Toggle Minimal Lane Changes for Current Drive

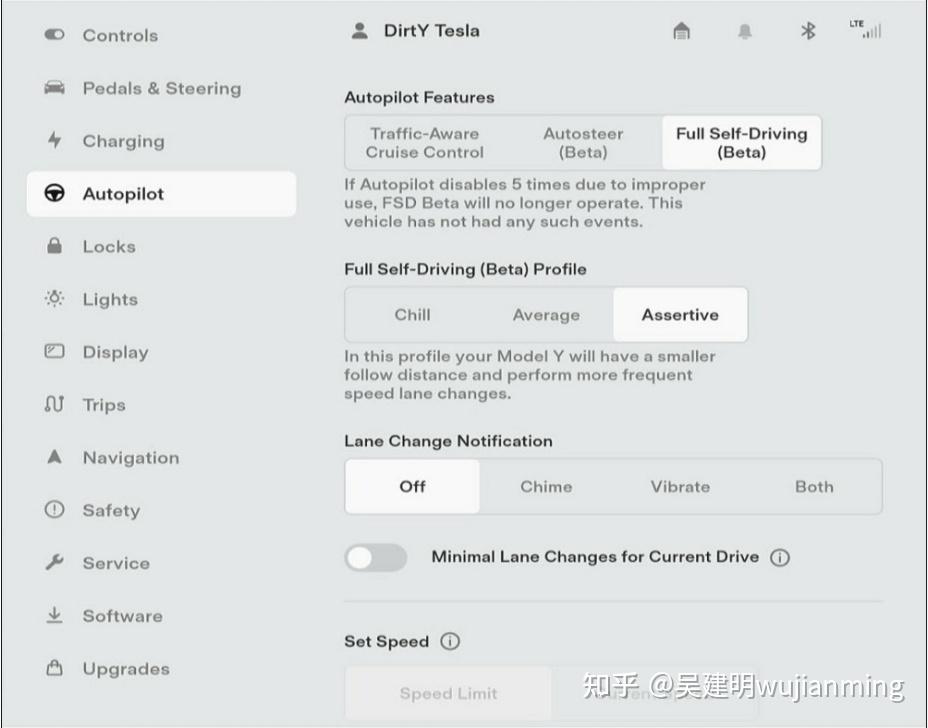(376, 558)
